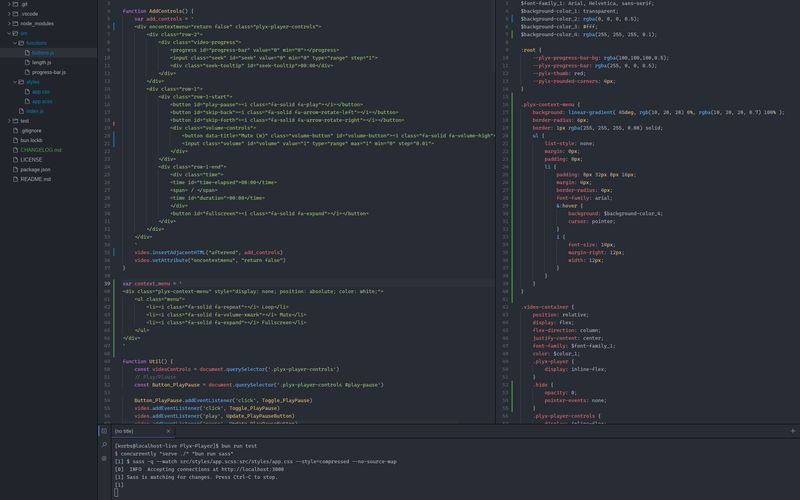Open progress-bar.js in the file tree
800x500 pixels.
[x=49, y=72]
